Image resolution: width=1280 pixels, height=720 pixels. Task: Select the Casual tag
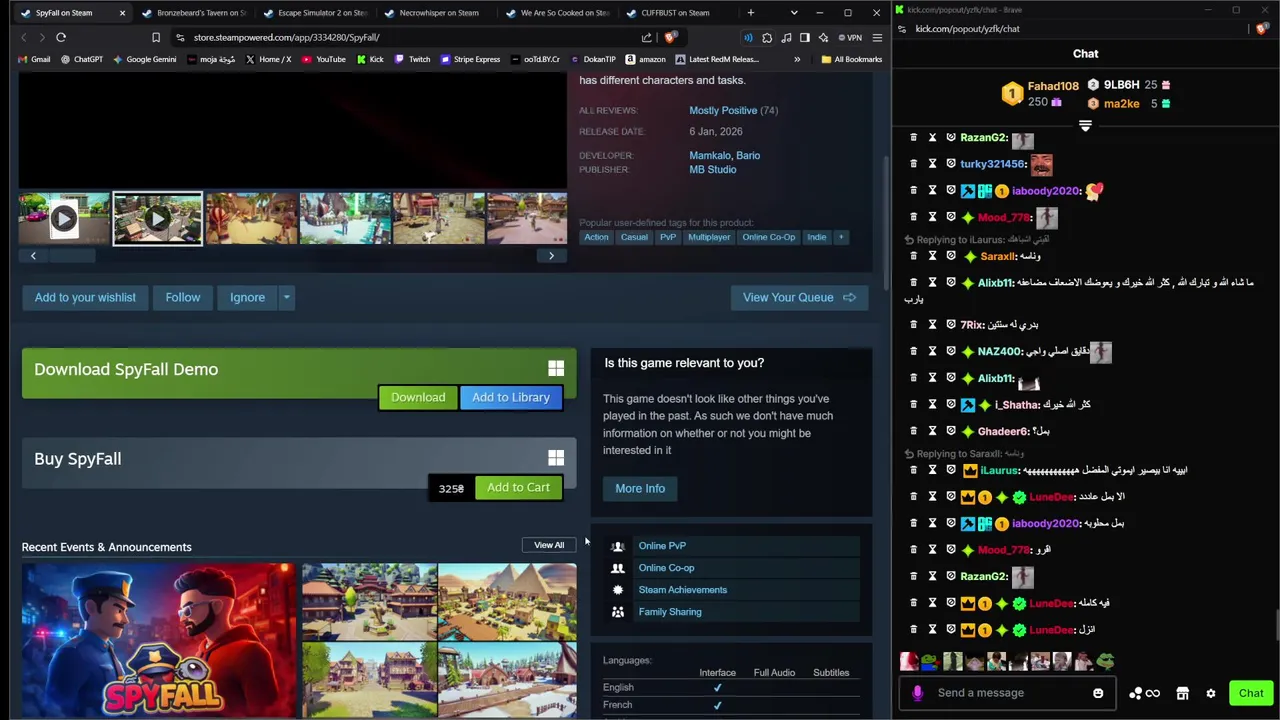(x=634, y=237)
